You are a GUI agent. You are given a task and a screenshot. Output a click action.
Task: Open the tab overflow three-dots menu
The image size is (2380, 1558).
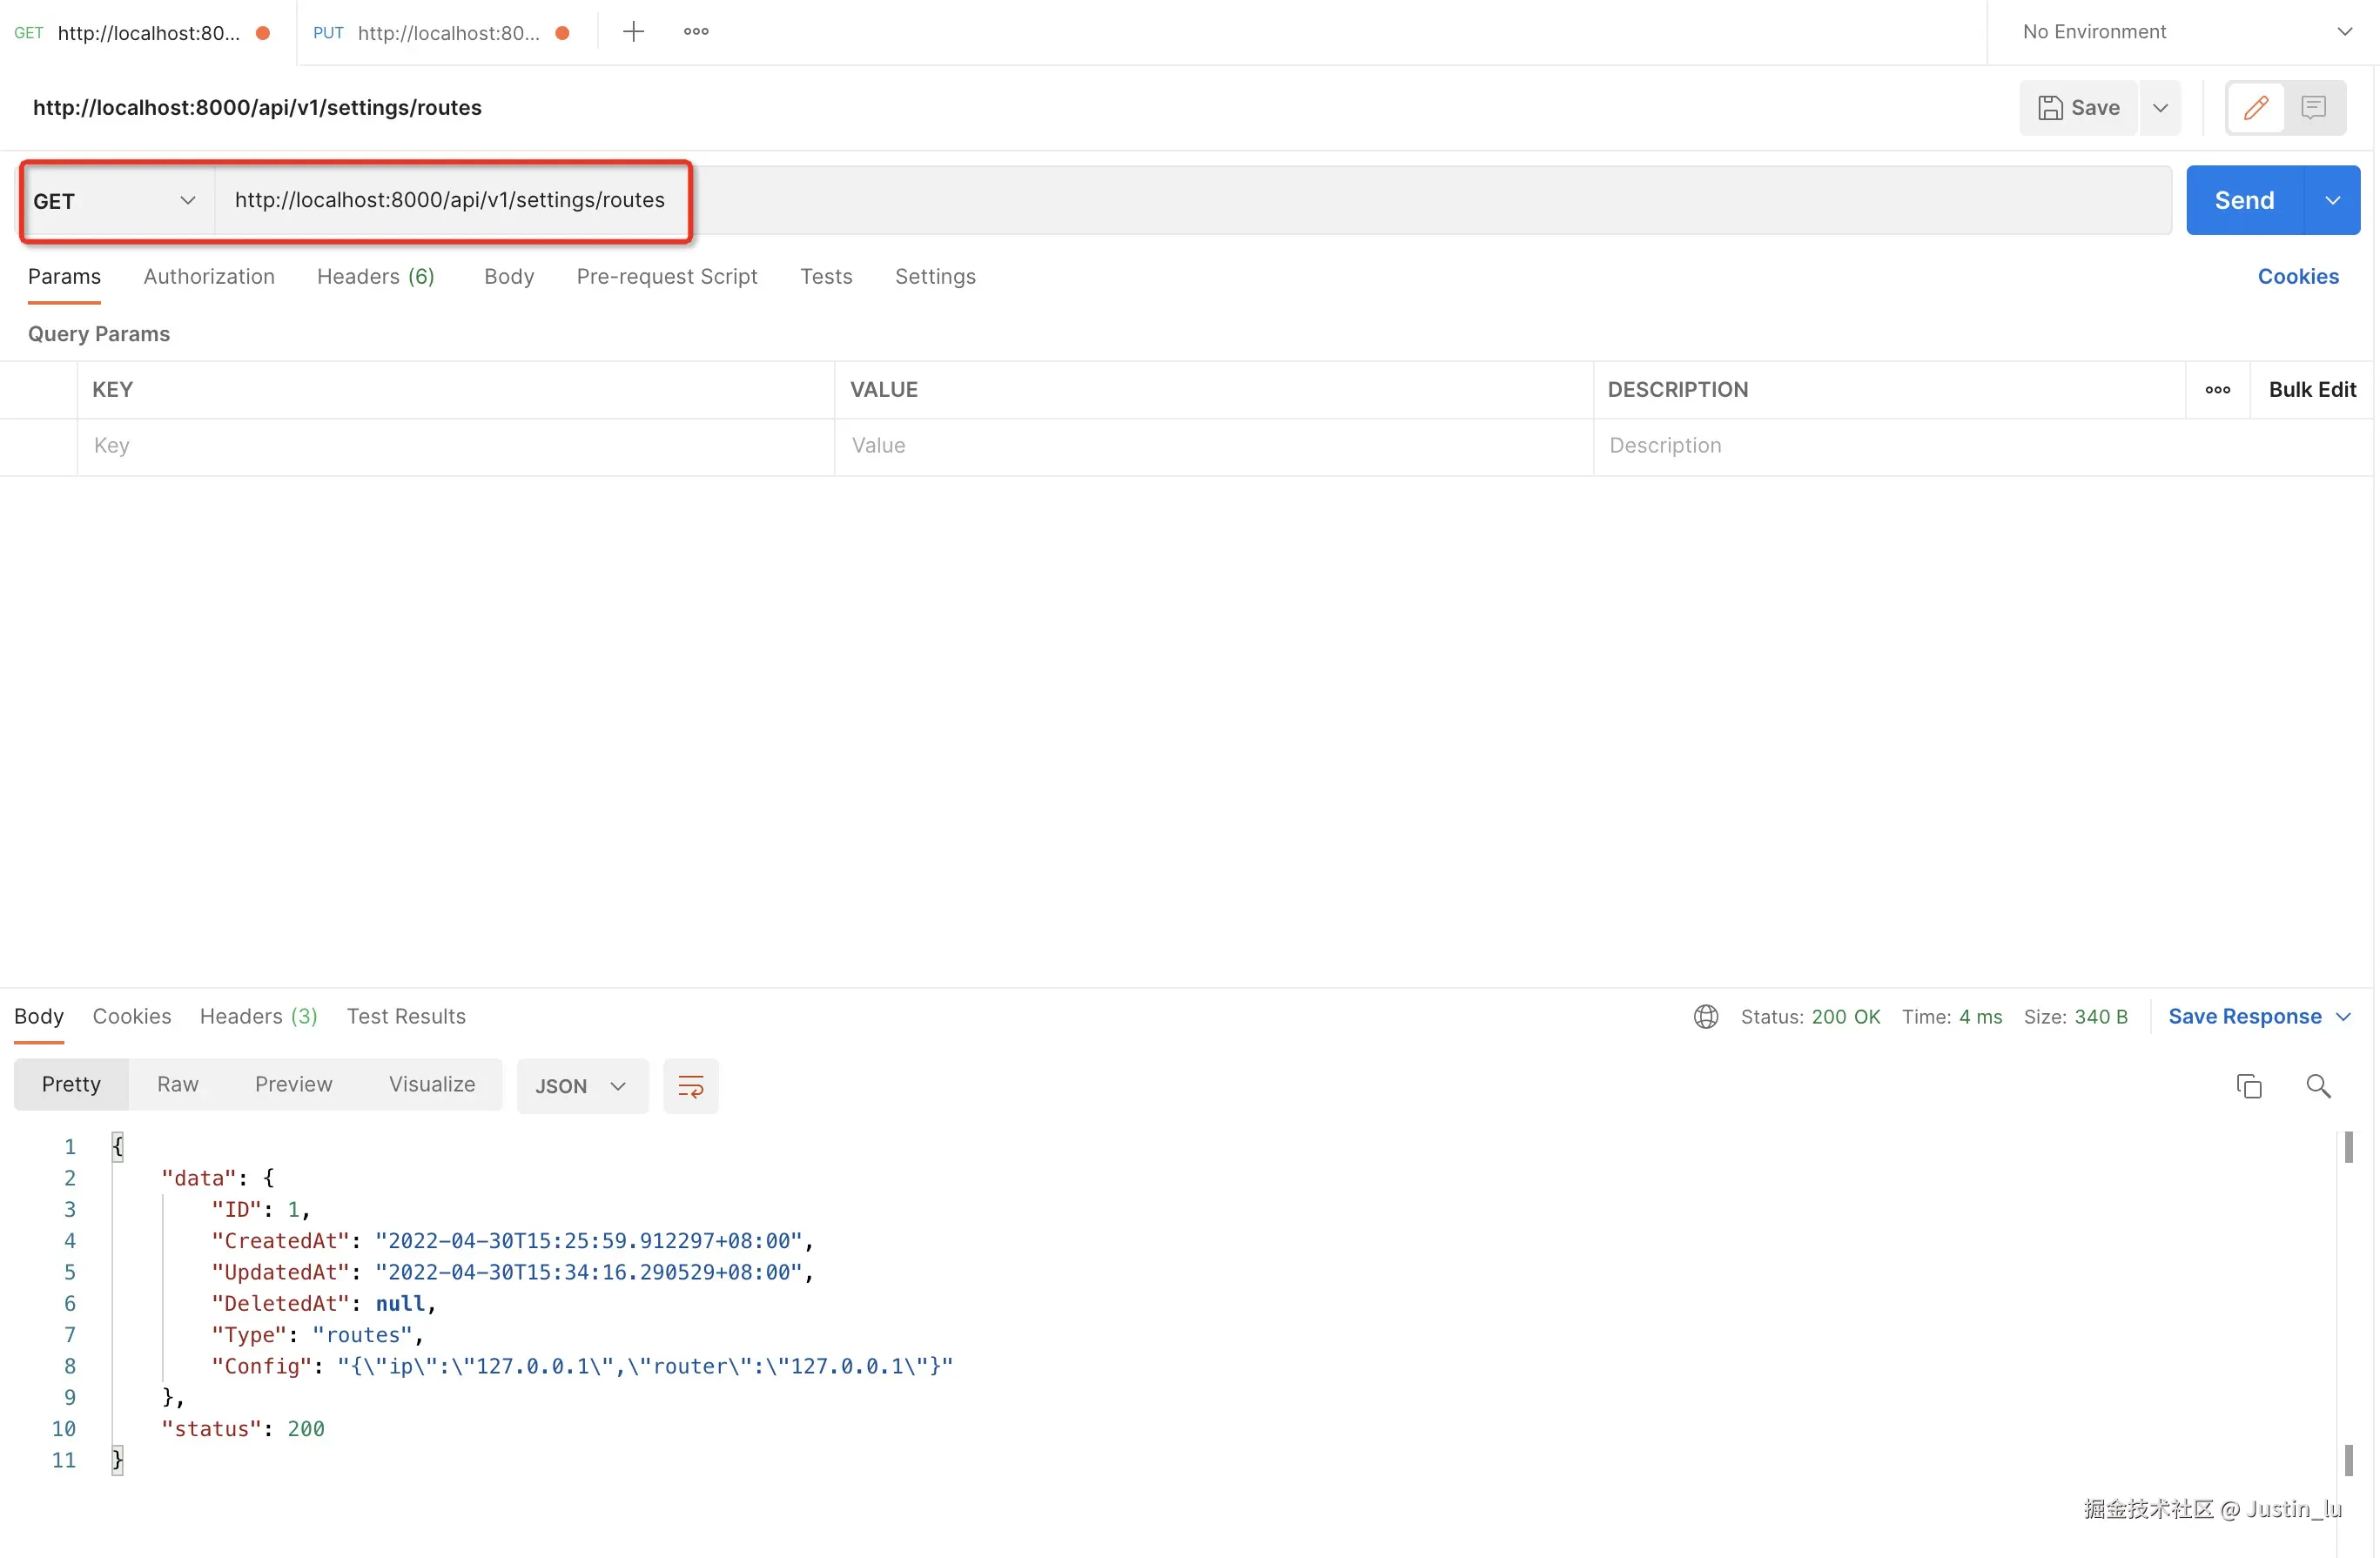tap(696, 32)
